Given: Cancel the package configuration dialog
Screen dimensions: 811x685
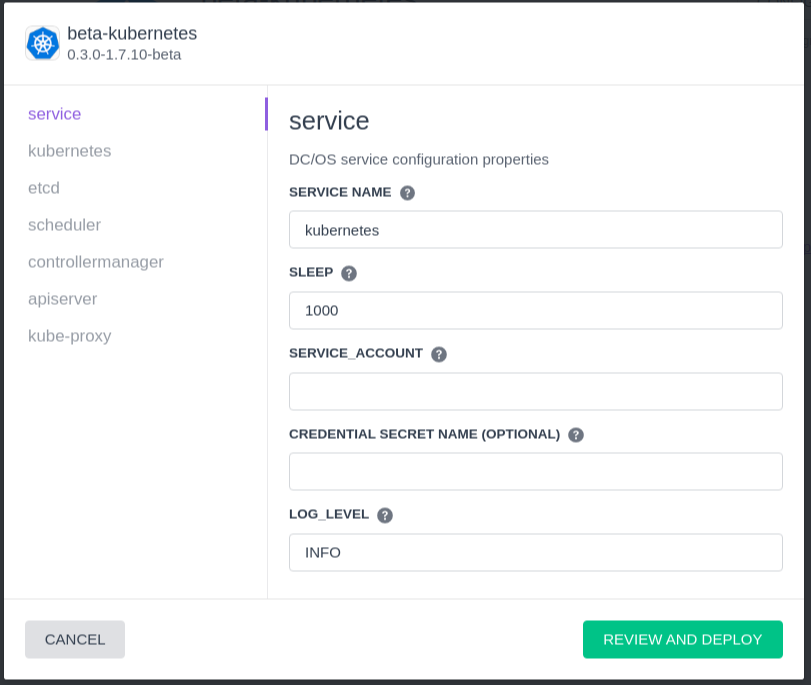Looking at the screenshot, I should click(75, 639).
